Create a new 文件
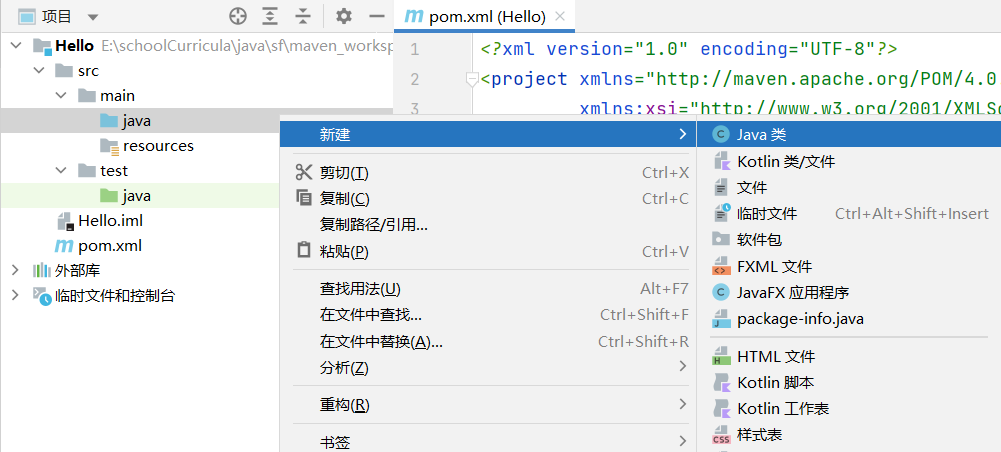Viewport: 1001px width, 452px height. (x=849, y=188)
